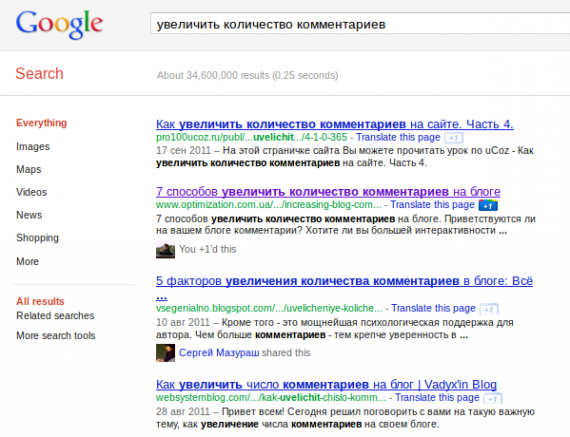
Task: Switch to Videos results
Action: tap(32, 192)
